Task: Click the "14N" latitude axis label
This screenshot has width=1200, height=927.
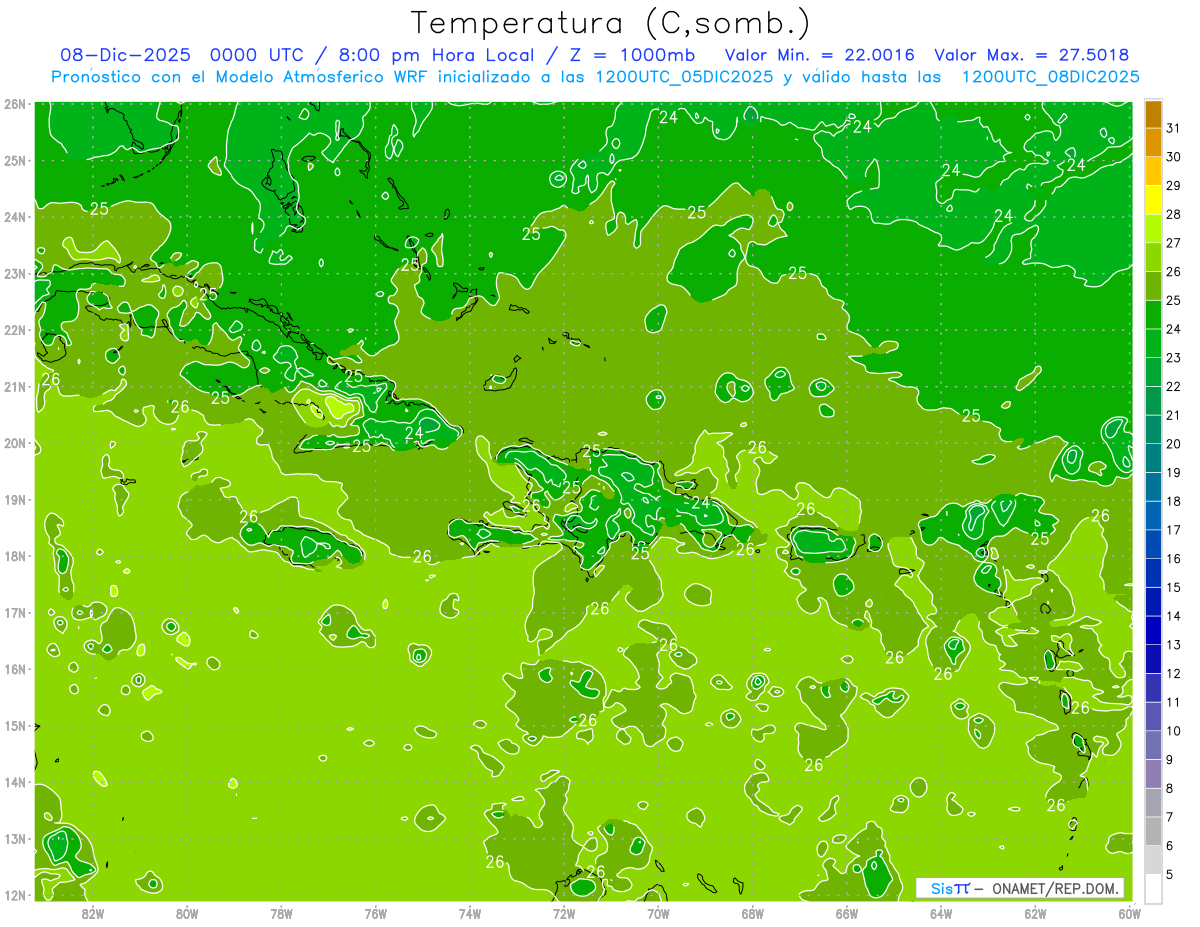Action: click(x=15, y=782)
